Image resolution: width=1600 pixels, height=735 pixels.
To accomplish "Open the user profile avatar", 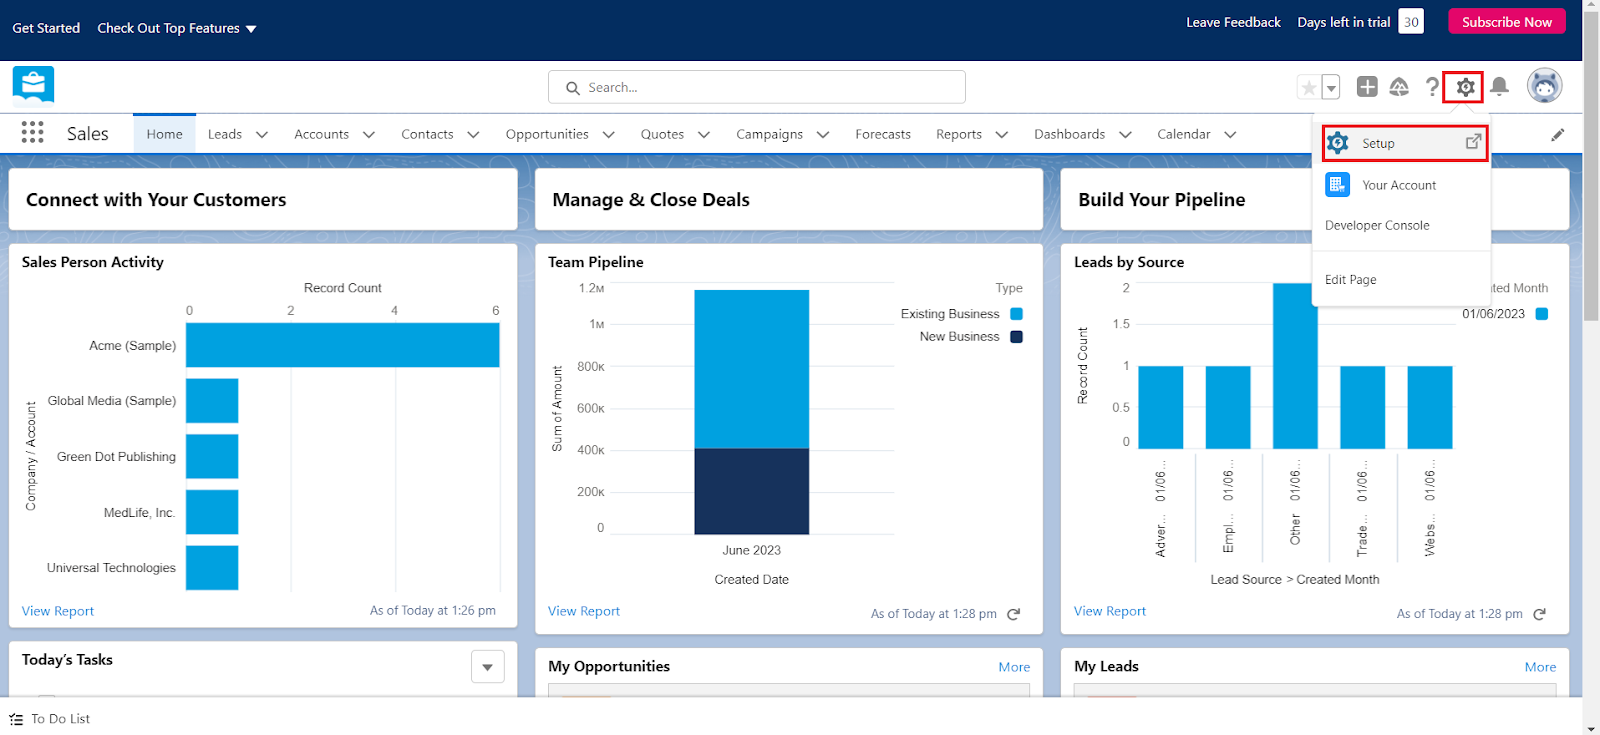I will coord(1544,86).
